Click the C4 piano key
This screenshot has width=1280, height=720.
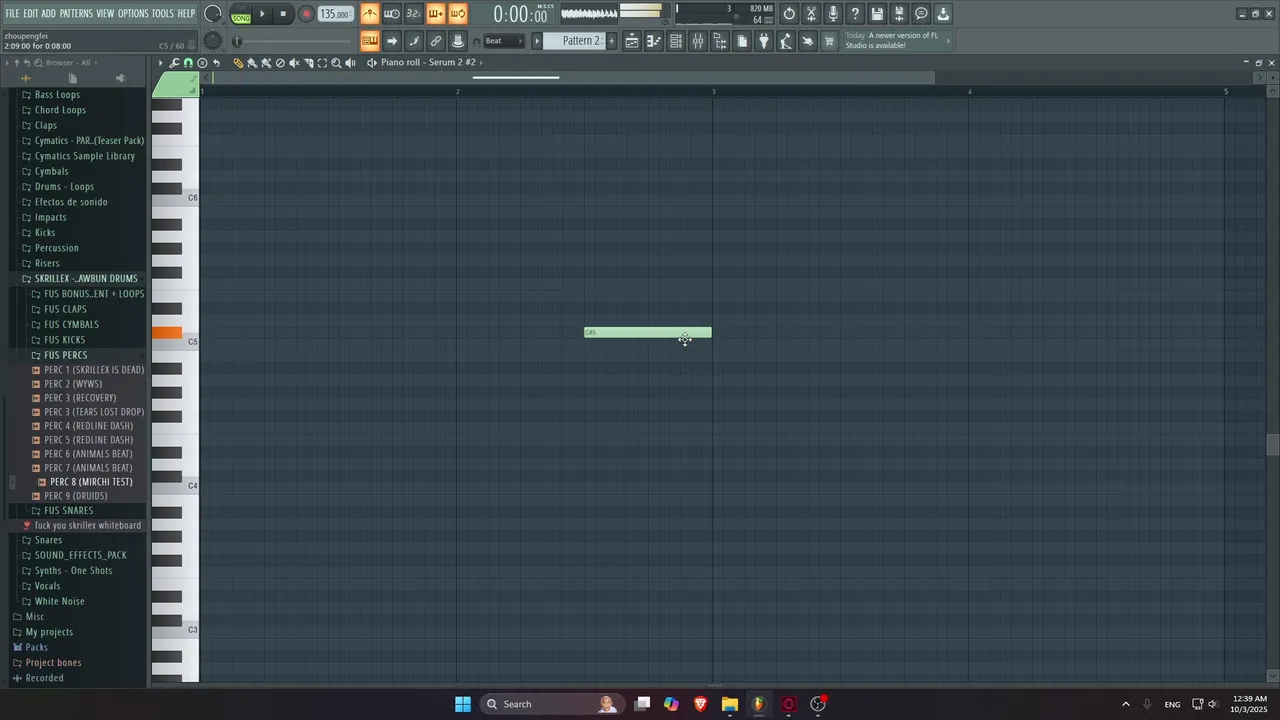[176, 486]
